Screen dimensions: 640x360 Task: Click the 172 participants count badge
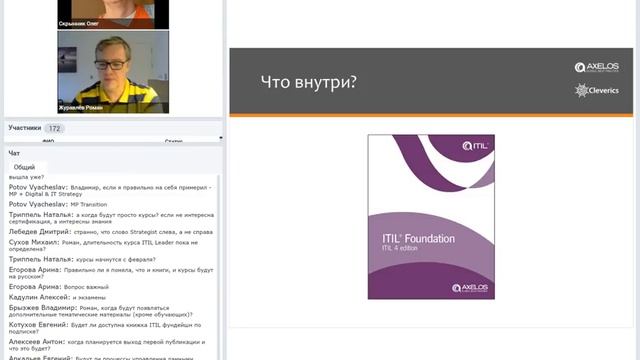point(54,129)
